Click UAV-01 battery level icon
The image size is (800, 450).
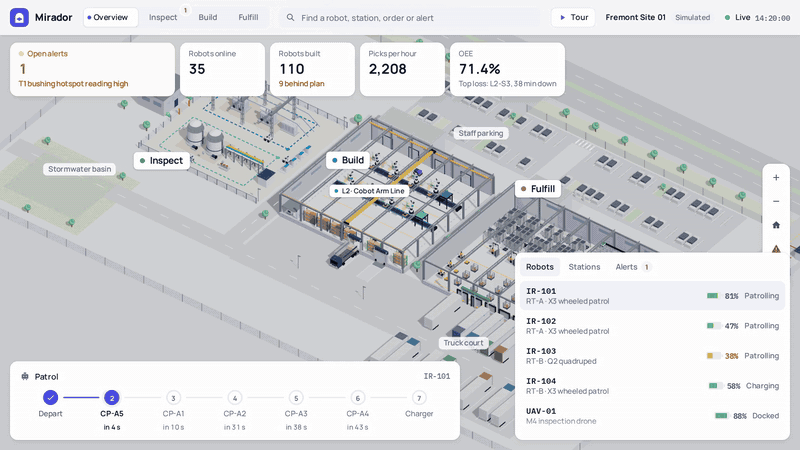click(x=721, y=416)
